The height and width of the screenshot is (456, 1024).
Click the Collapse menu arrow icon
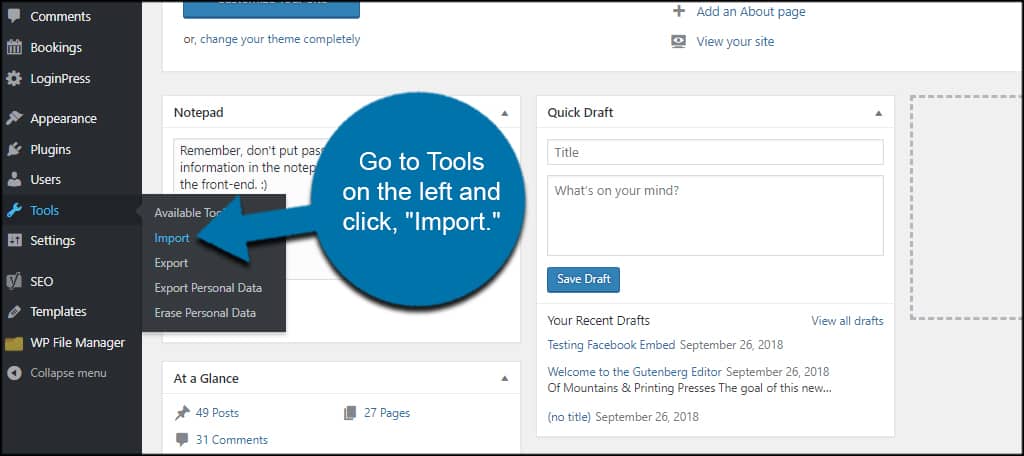point(14,373)
